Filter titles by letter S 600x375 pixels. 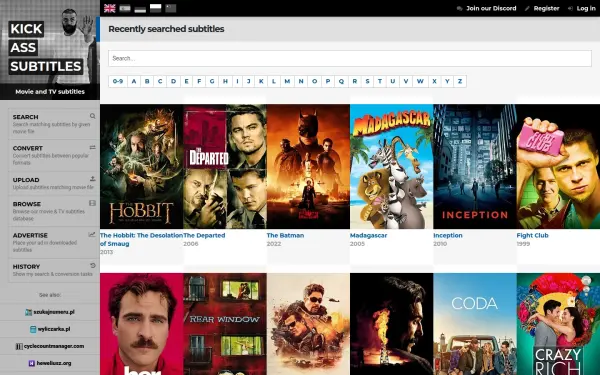[x=367, y=81]
